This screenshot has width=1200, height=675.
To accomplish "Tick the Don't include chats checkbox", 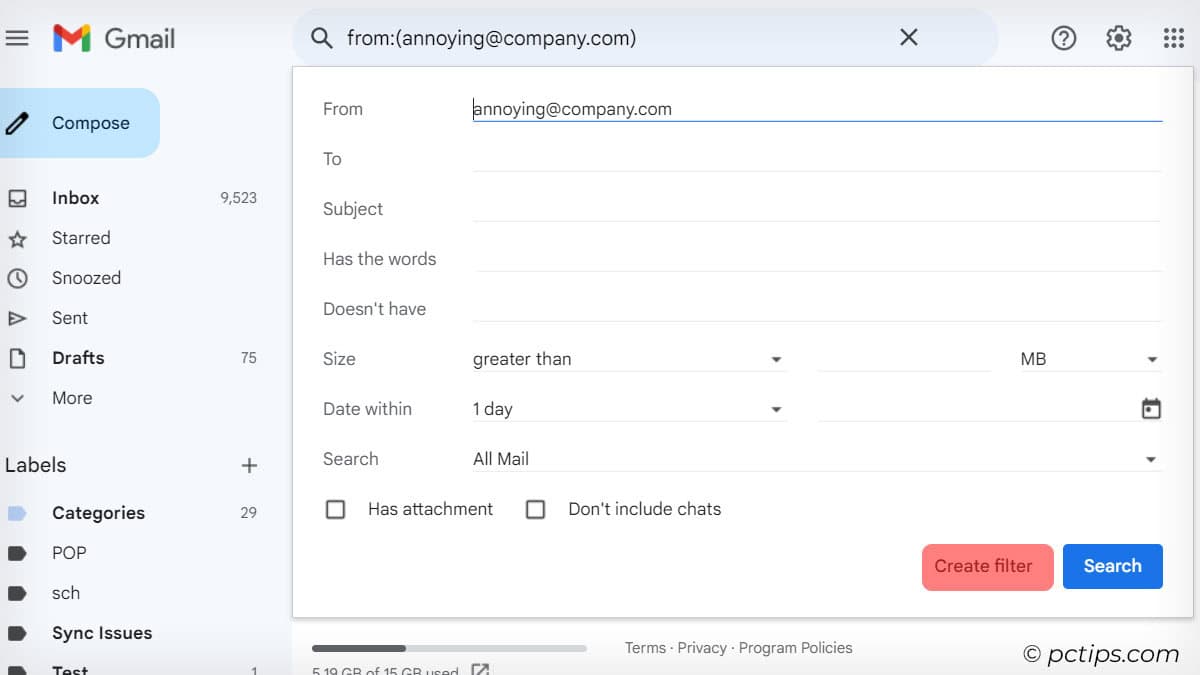I will pos(536,509).
